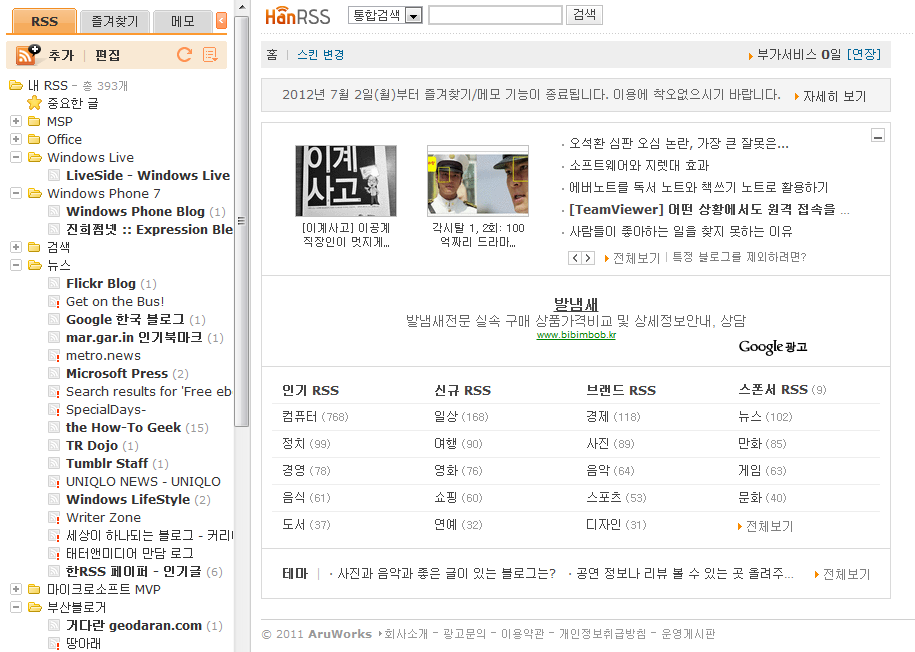Collapse the Windows Phone 7 folder
The width and height of the screenshot is (915, 652).
click(x=16, y=193)
